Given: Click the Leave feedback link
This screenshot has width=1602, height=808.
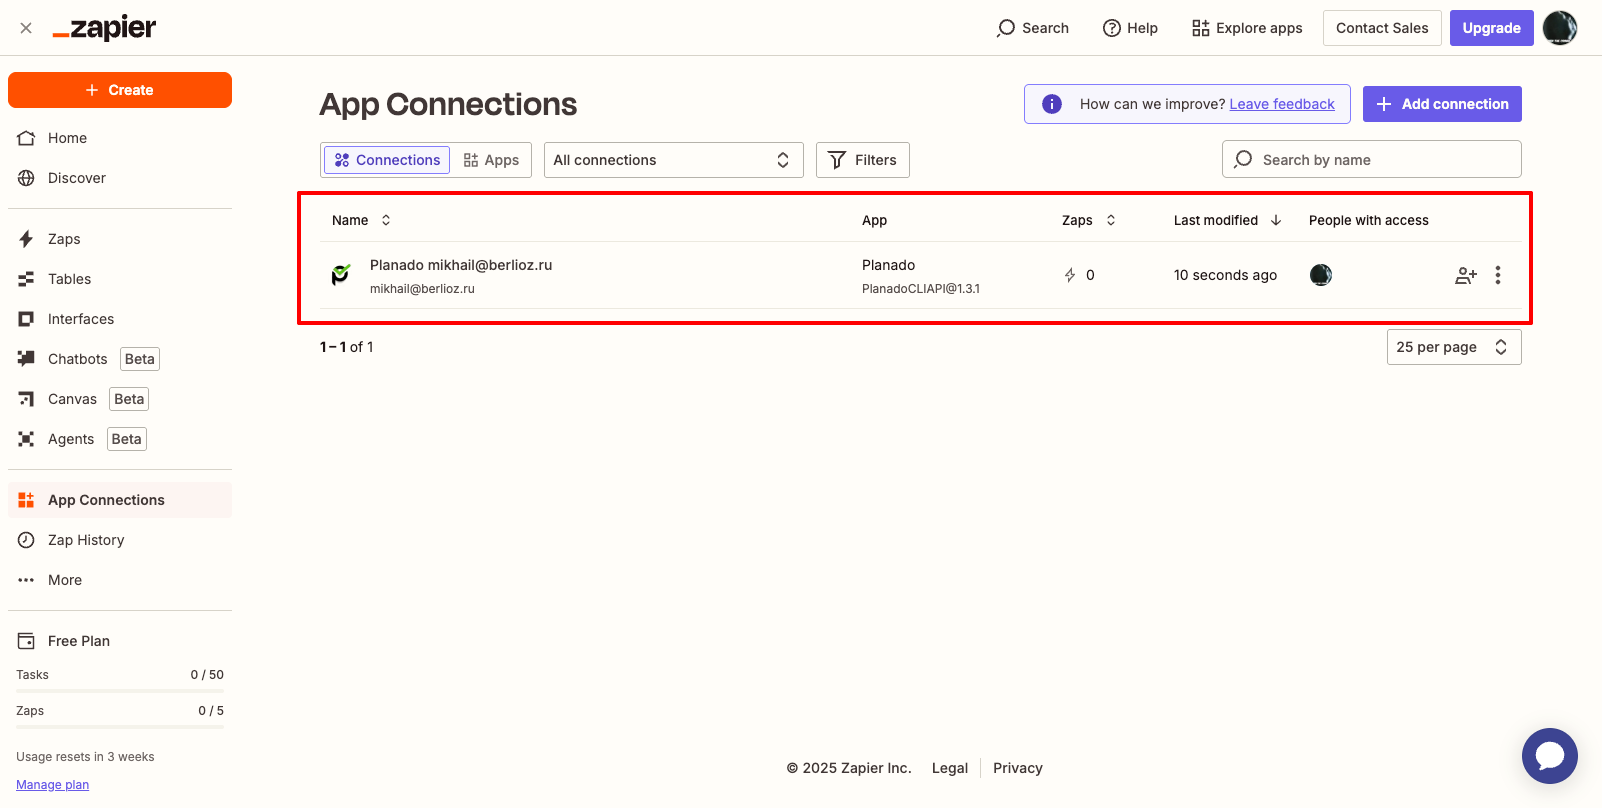Looking at the screenshot, I should tap(1282, 104).
